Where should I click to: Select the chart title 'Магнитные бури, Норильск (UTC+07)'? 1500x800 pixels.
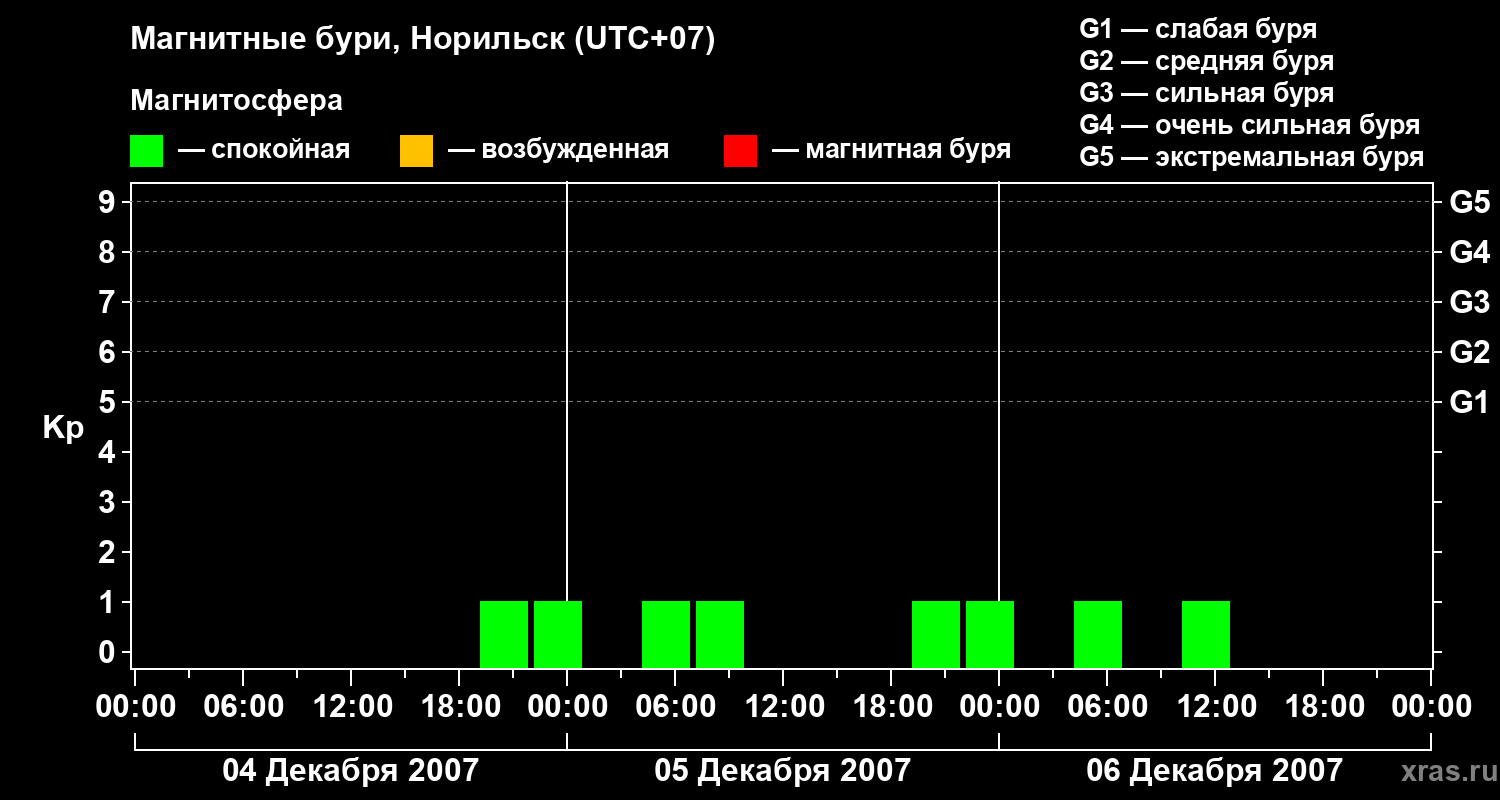[x=423, y=41]
